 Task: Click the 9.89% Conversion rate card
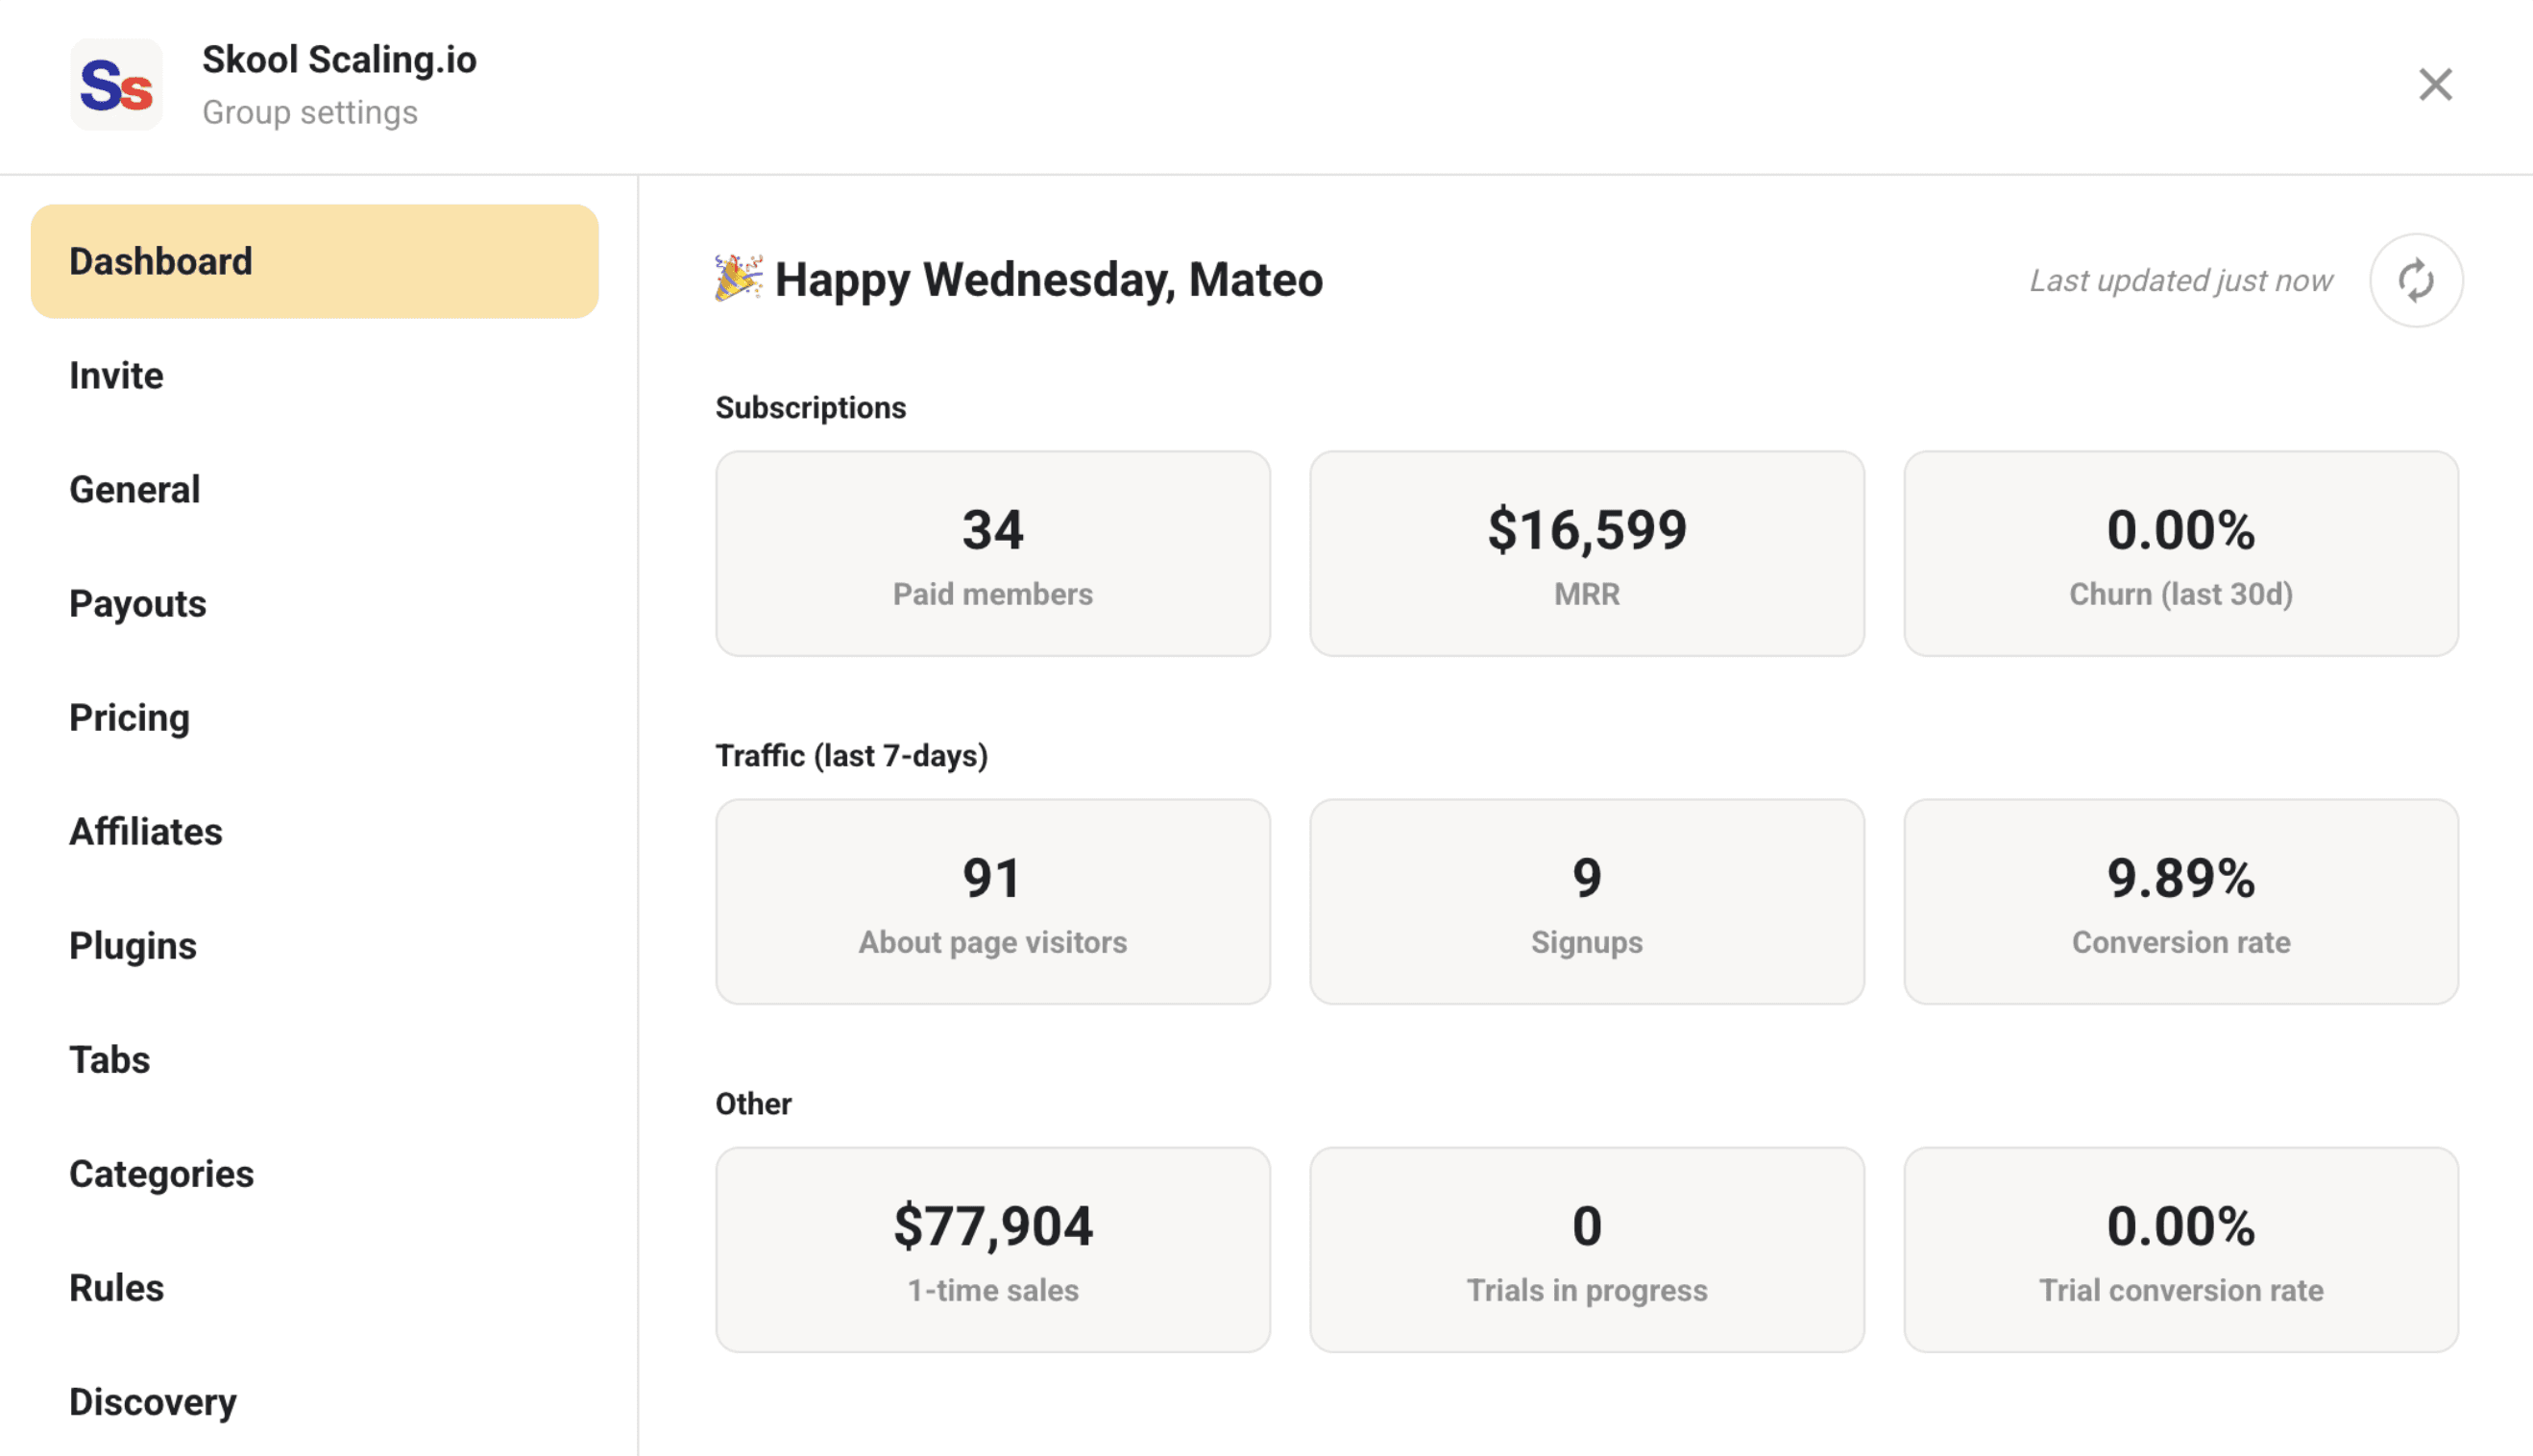pyautogui.click(x=2180, y=901)
